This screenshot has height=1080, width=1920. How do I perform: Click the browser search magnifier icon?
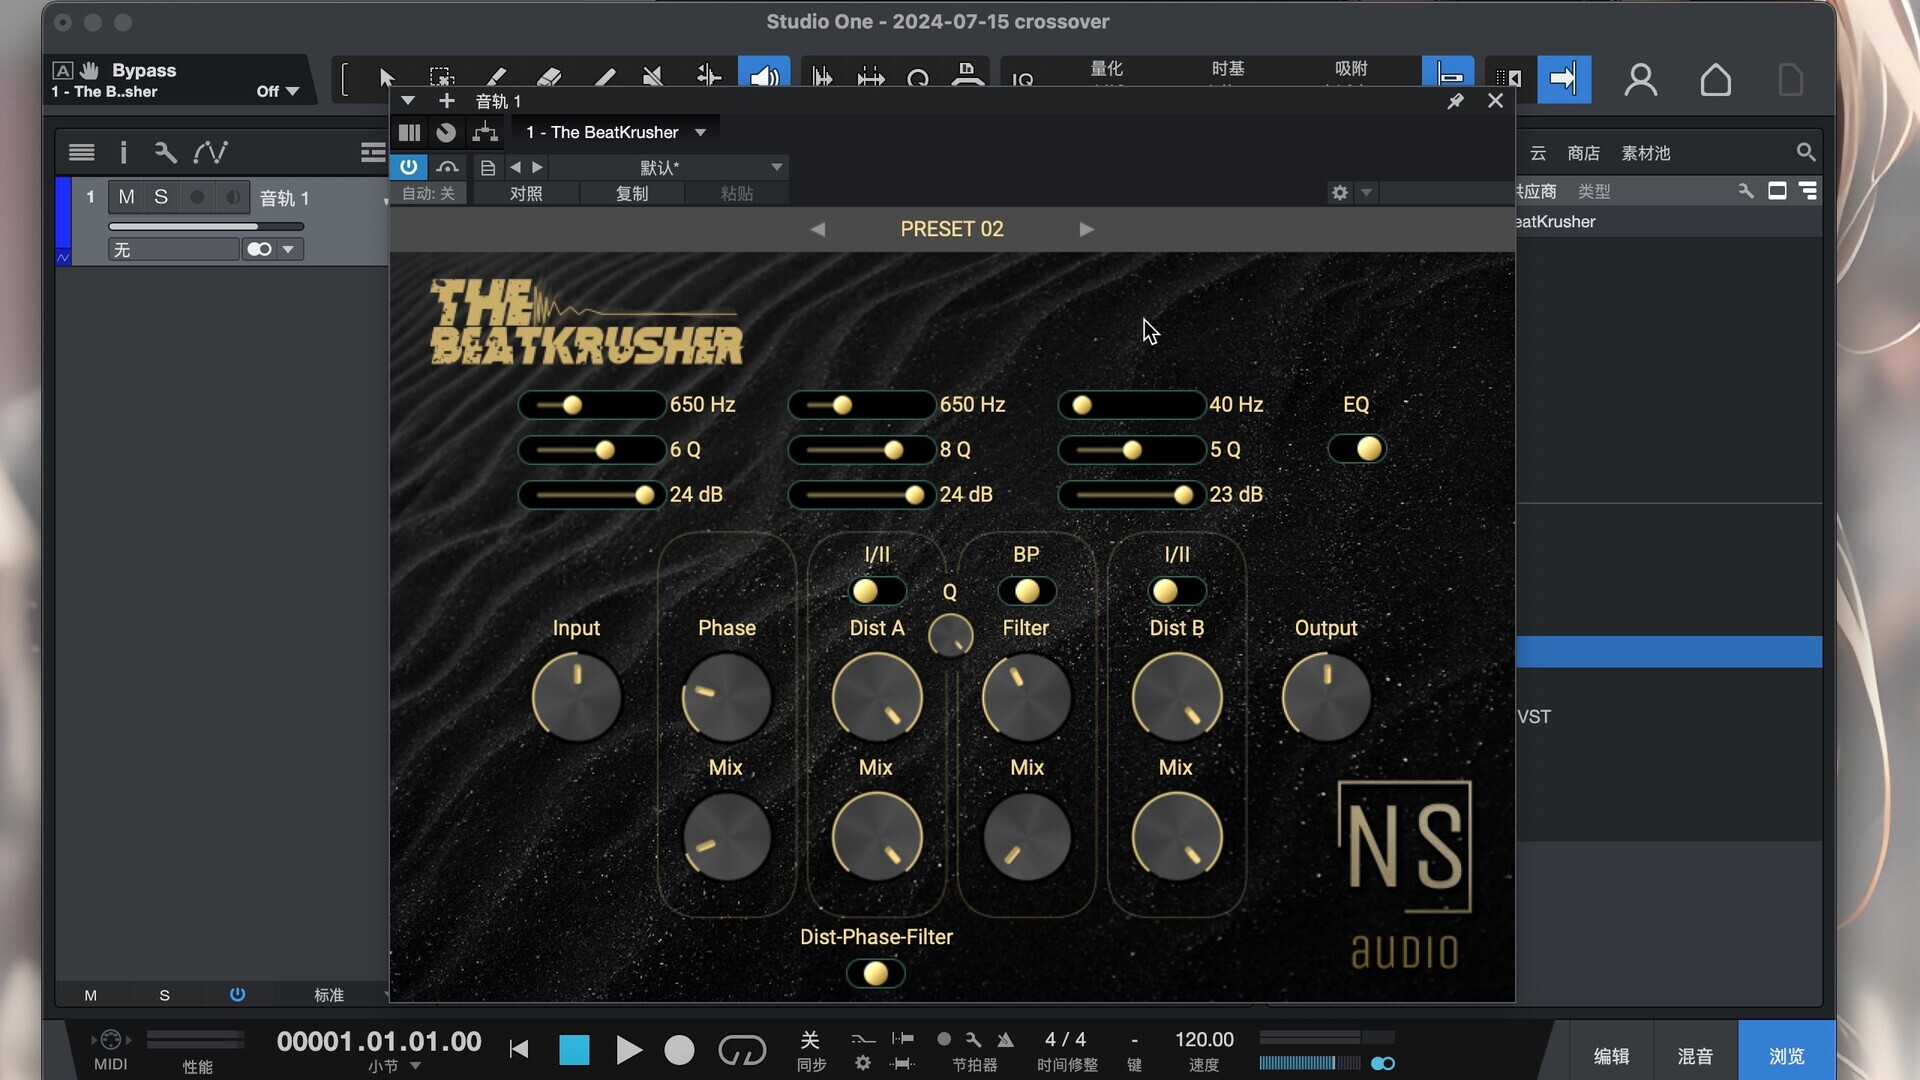pos(1805,152)
